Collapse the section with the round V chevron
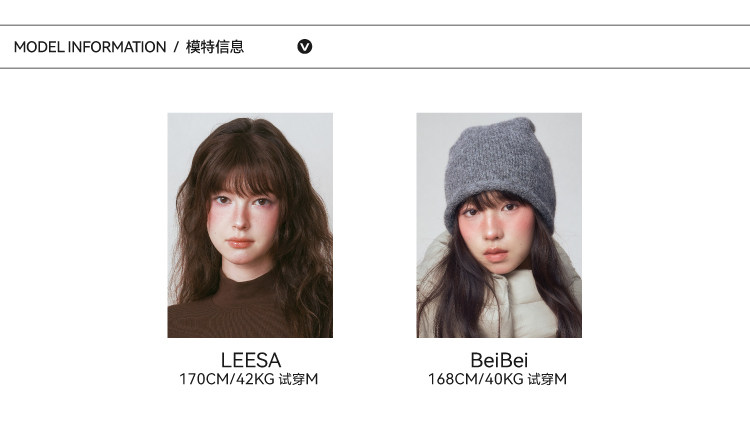Screen dimensions: 750x434 click(x=305, y=46)
